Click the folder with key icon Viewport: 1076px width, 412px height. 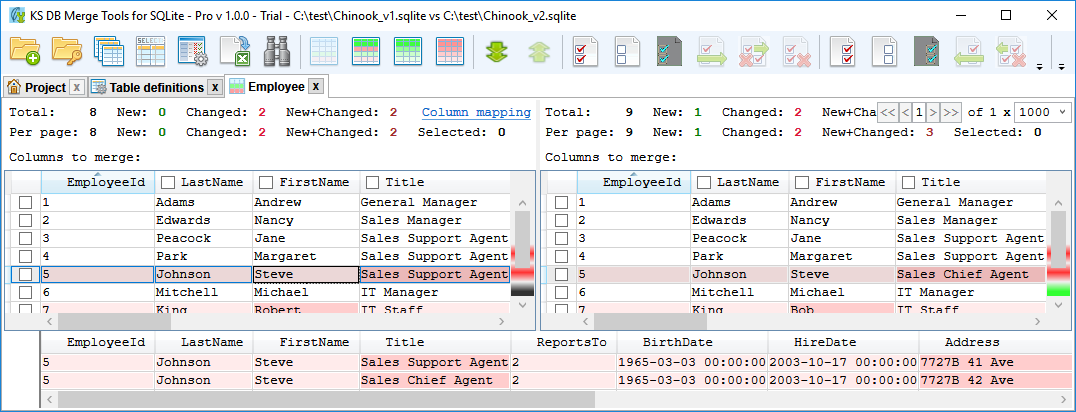[67, 52]
